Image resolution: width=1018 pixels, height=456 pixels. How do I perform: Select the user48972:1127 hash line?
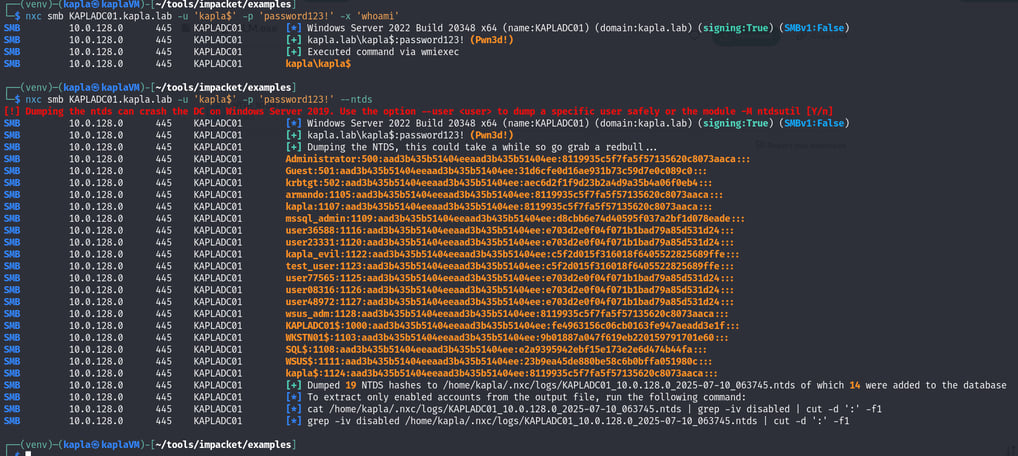(508, 303)
